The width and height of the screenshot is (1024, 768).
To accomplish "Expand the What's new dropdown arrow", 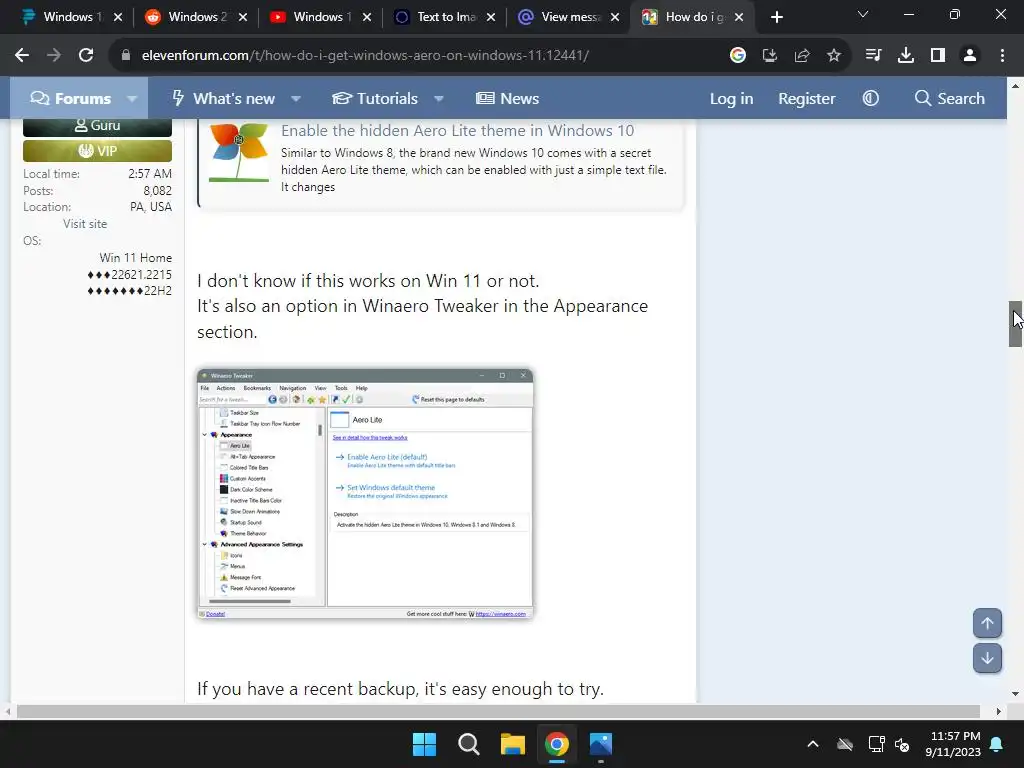I will [x=296, y=99].
